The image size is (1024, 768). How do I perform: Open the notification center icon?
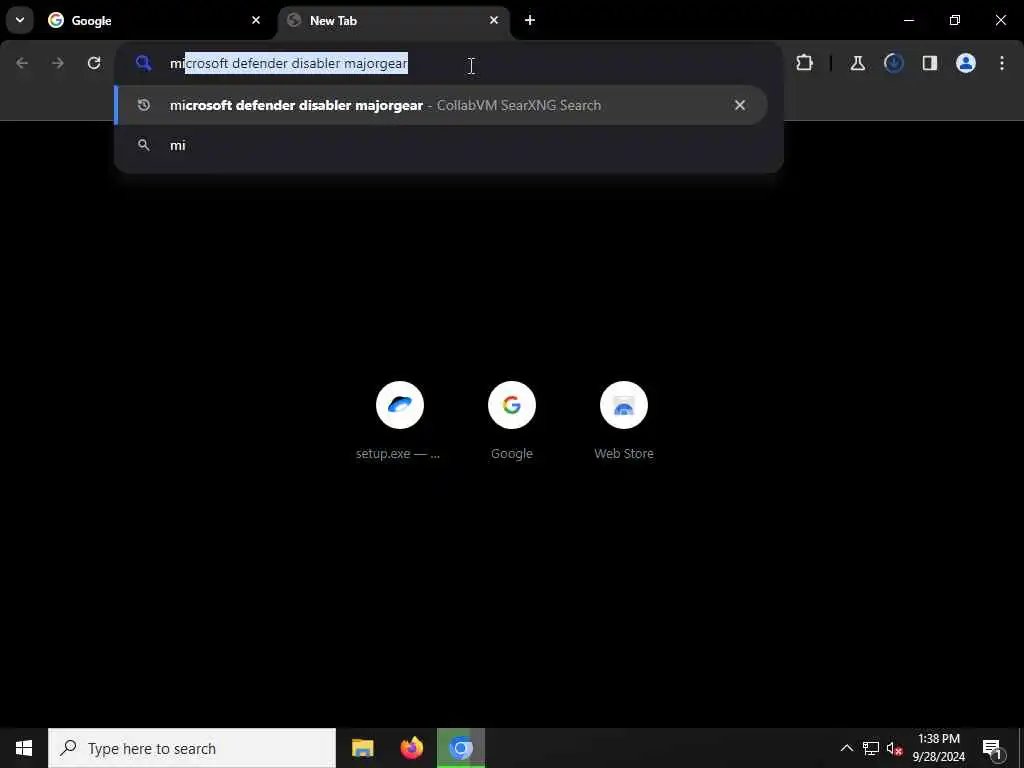[993, 748]
